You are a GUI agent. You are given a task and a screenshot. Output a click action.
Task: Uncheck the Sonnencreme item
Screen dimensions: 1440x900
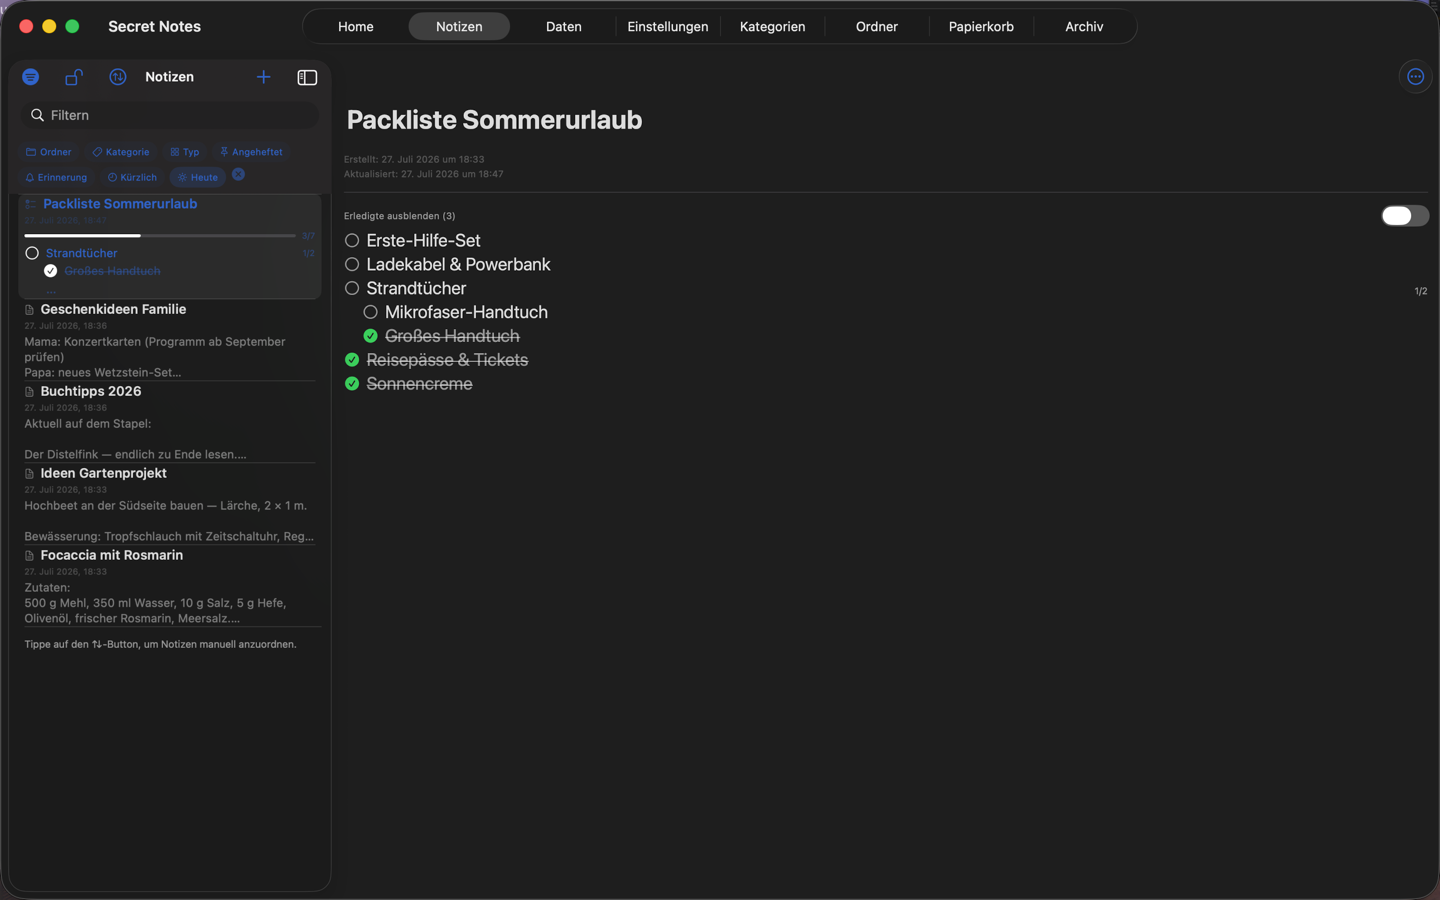click(x=352, y=384)
